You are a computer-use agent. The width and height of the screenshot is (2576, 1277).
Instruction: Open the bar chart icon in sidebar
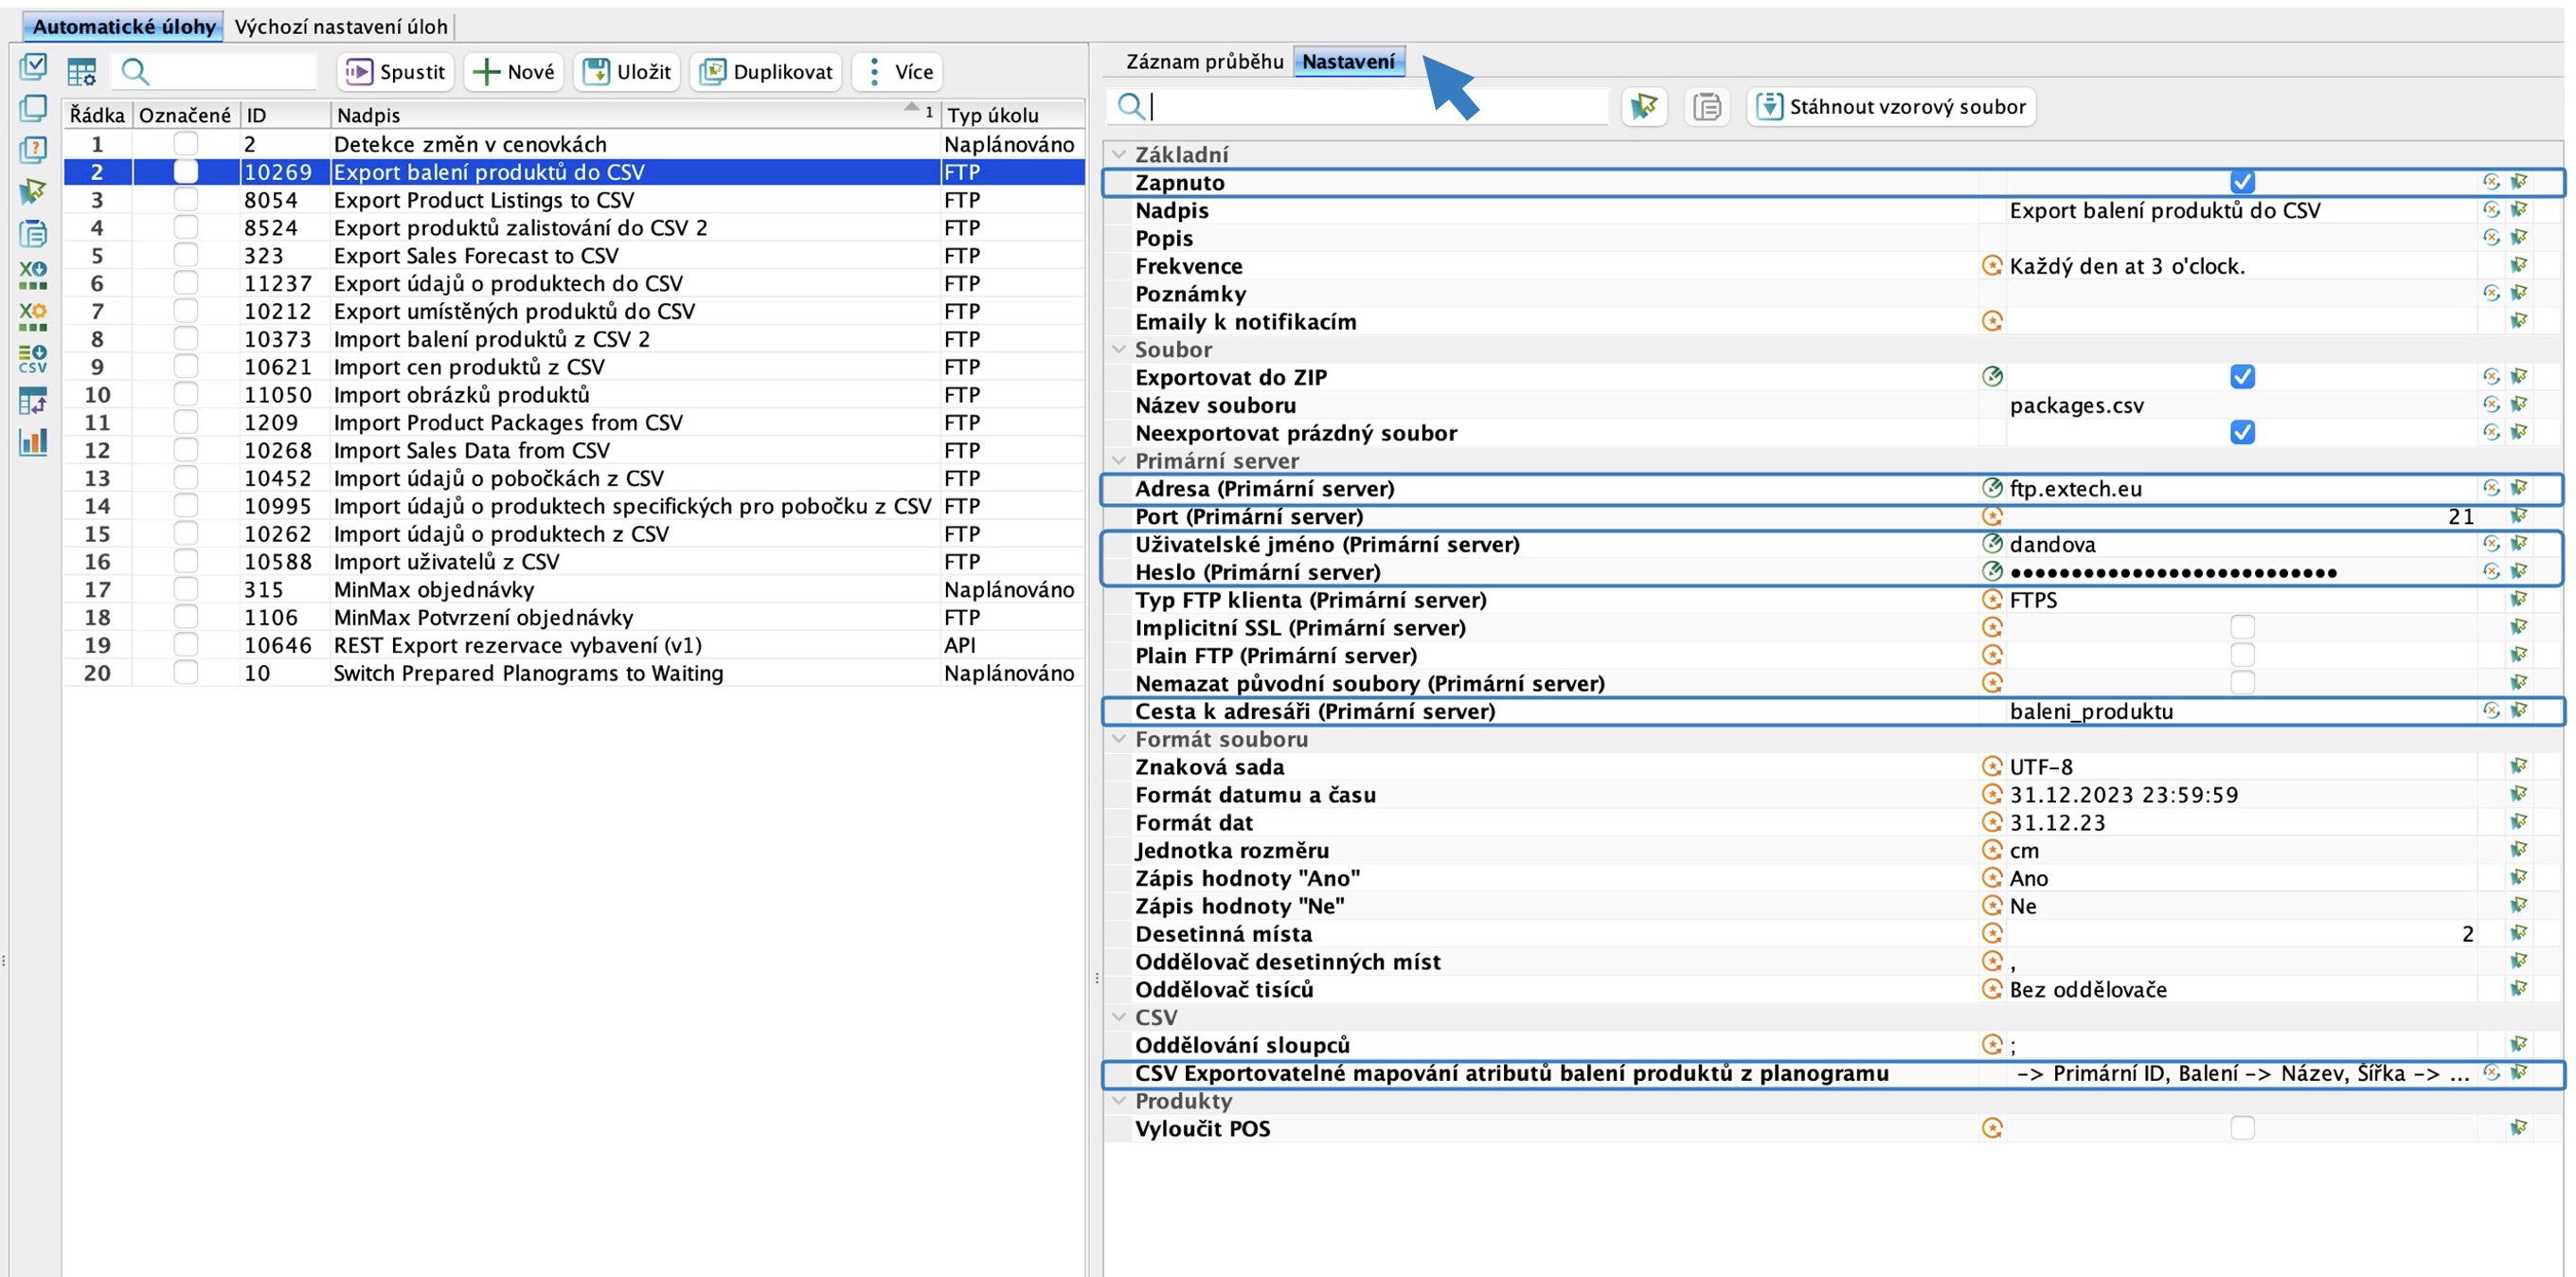pyautogui.click(x=33, y=441)
